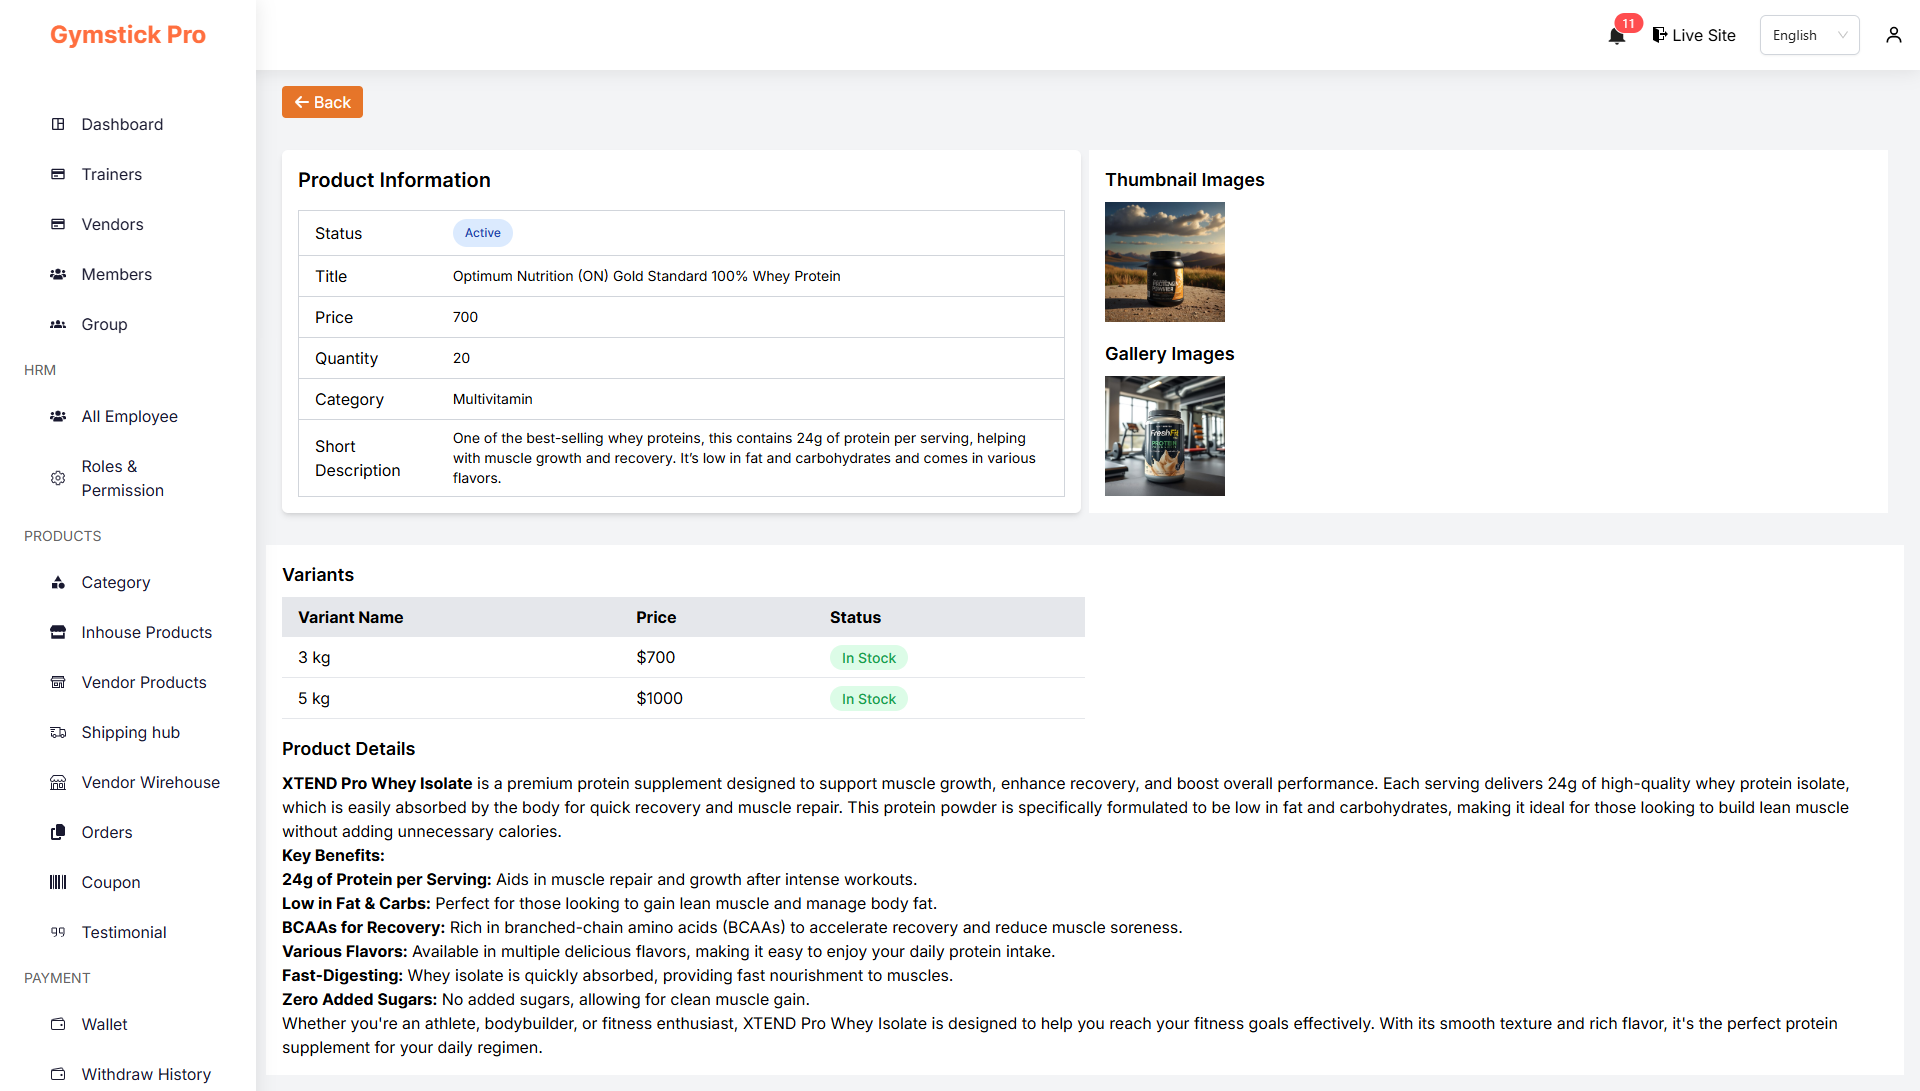Click the notification bell icon
1920x1091 pixels.
coord(1616,36)
